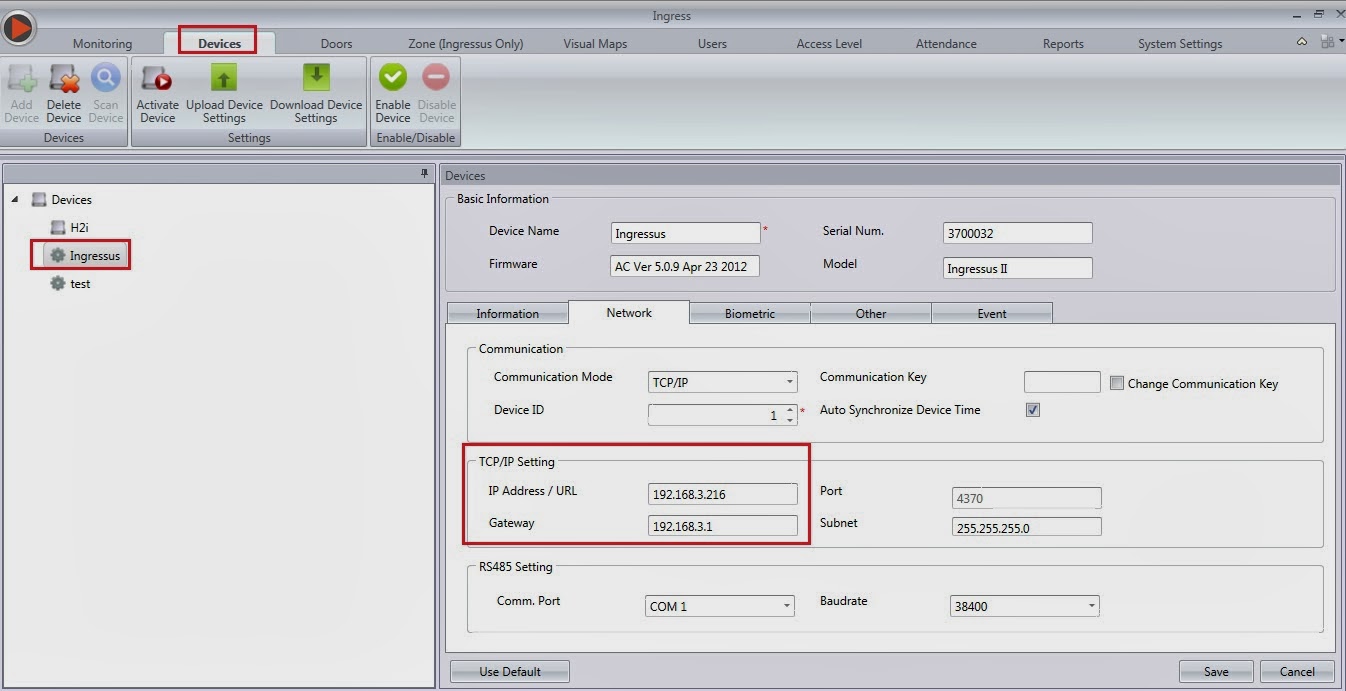Collapse the ribbon using the chevron icon

click(x=1301, y=42)
